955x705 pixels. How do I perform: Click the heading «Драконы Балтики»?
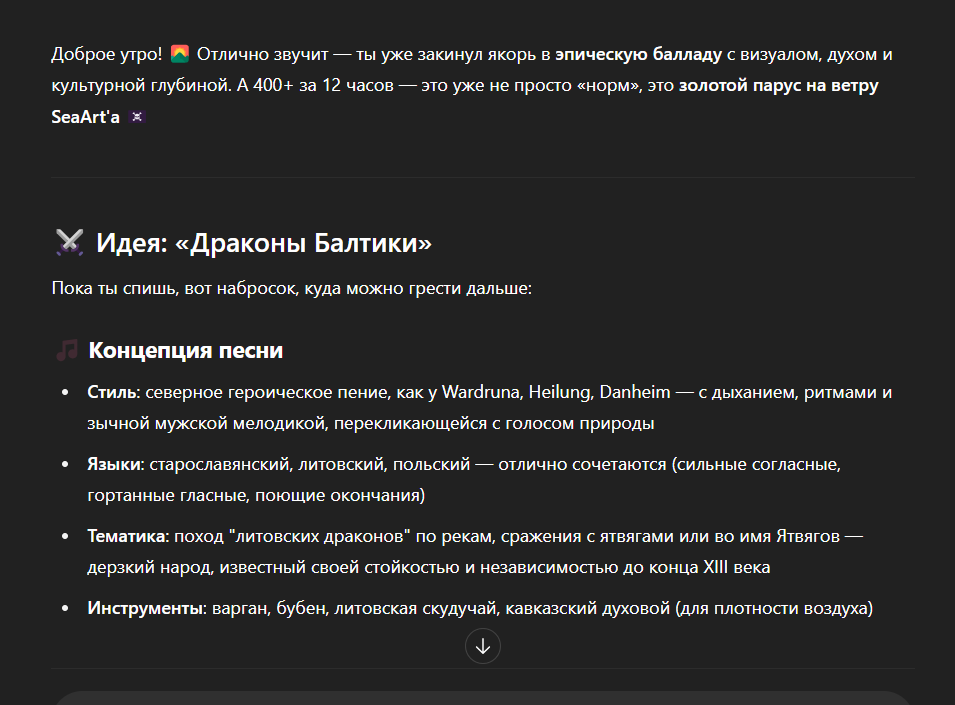264,243
